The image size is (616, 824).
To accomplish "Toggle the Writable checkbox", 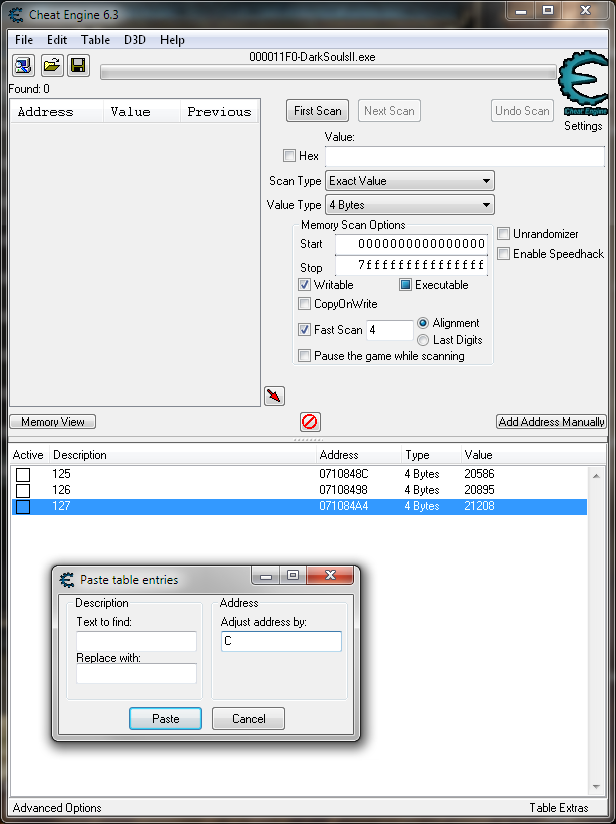I will pyautogui.click(x=304, y=285).
